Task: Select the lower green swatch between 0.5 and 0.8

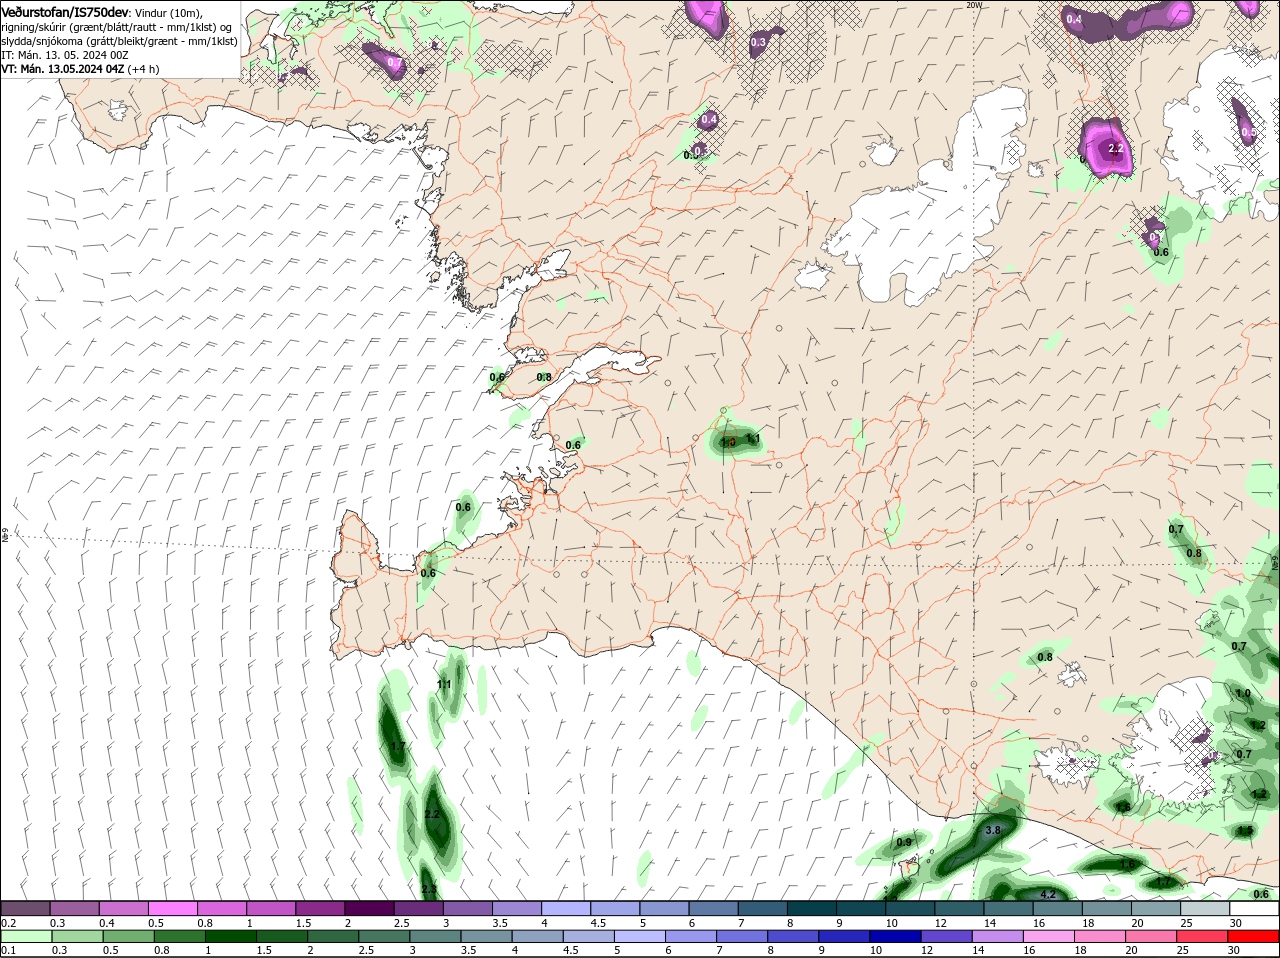Action: click(129, 936)
